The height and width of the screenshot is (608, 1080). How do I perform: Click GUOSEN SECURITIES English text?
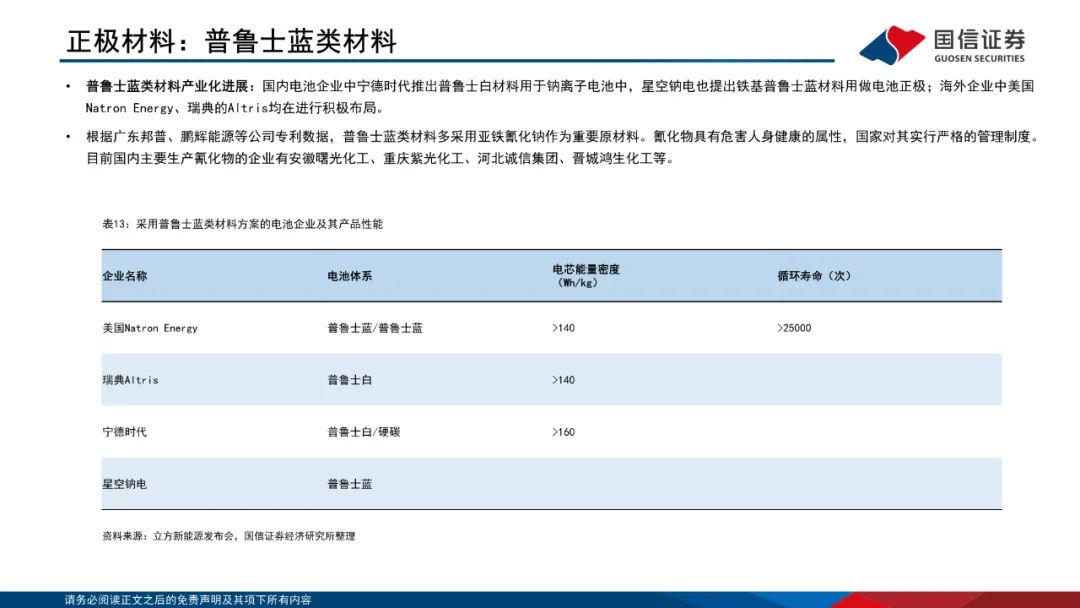979,59
